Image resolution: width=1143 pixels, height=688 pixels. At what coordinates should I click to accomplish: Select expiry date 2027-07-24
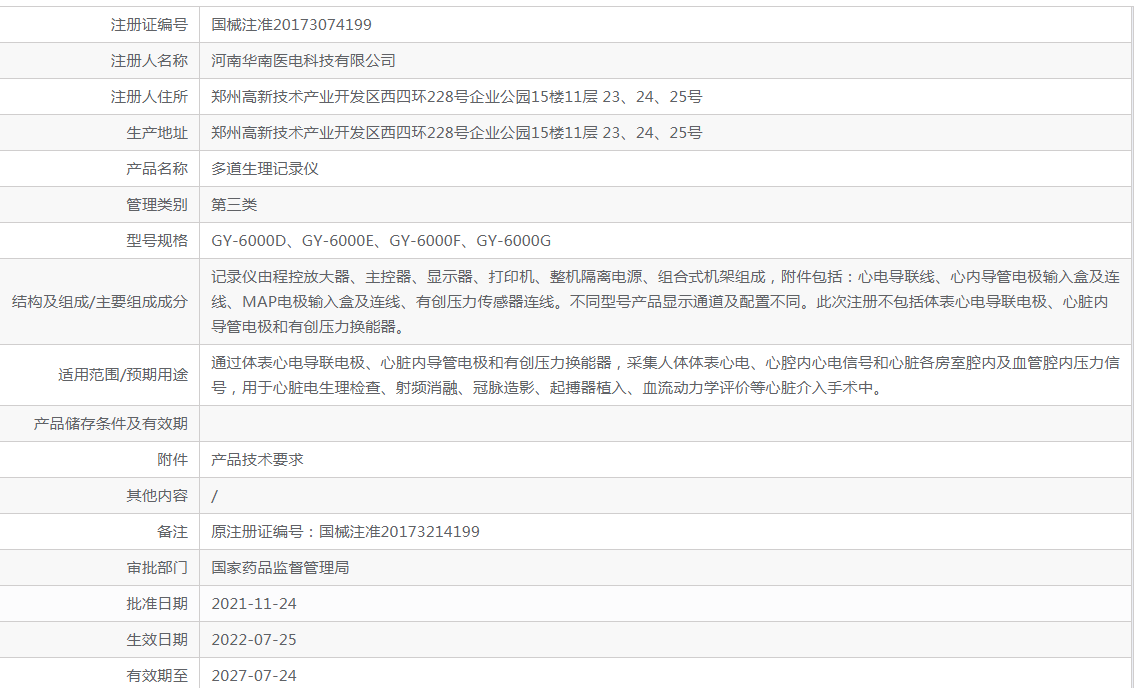(254, 676)
